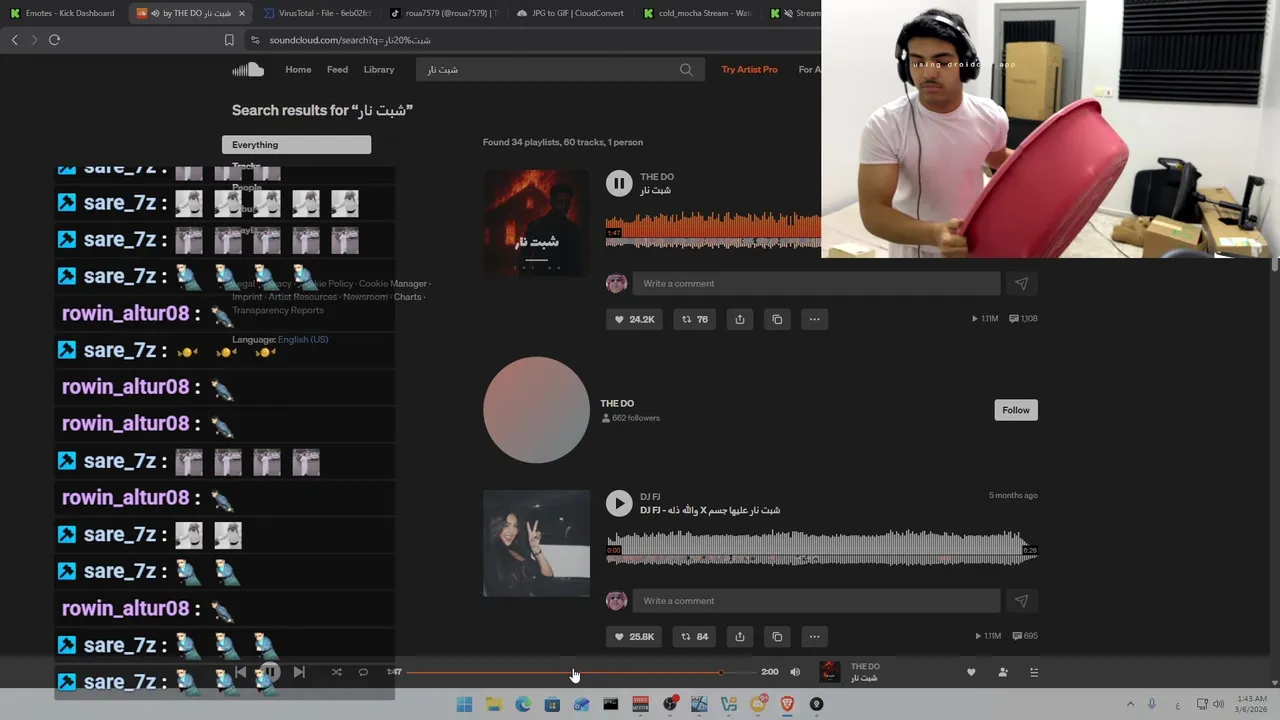The image size is (1280, 720).
Task: Write a comment on DJ FJ track
Action: coord(816,601)
